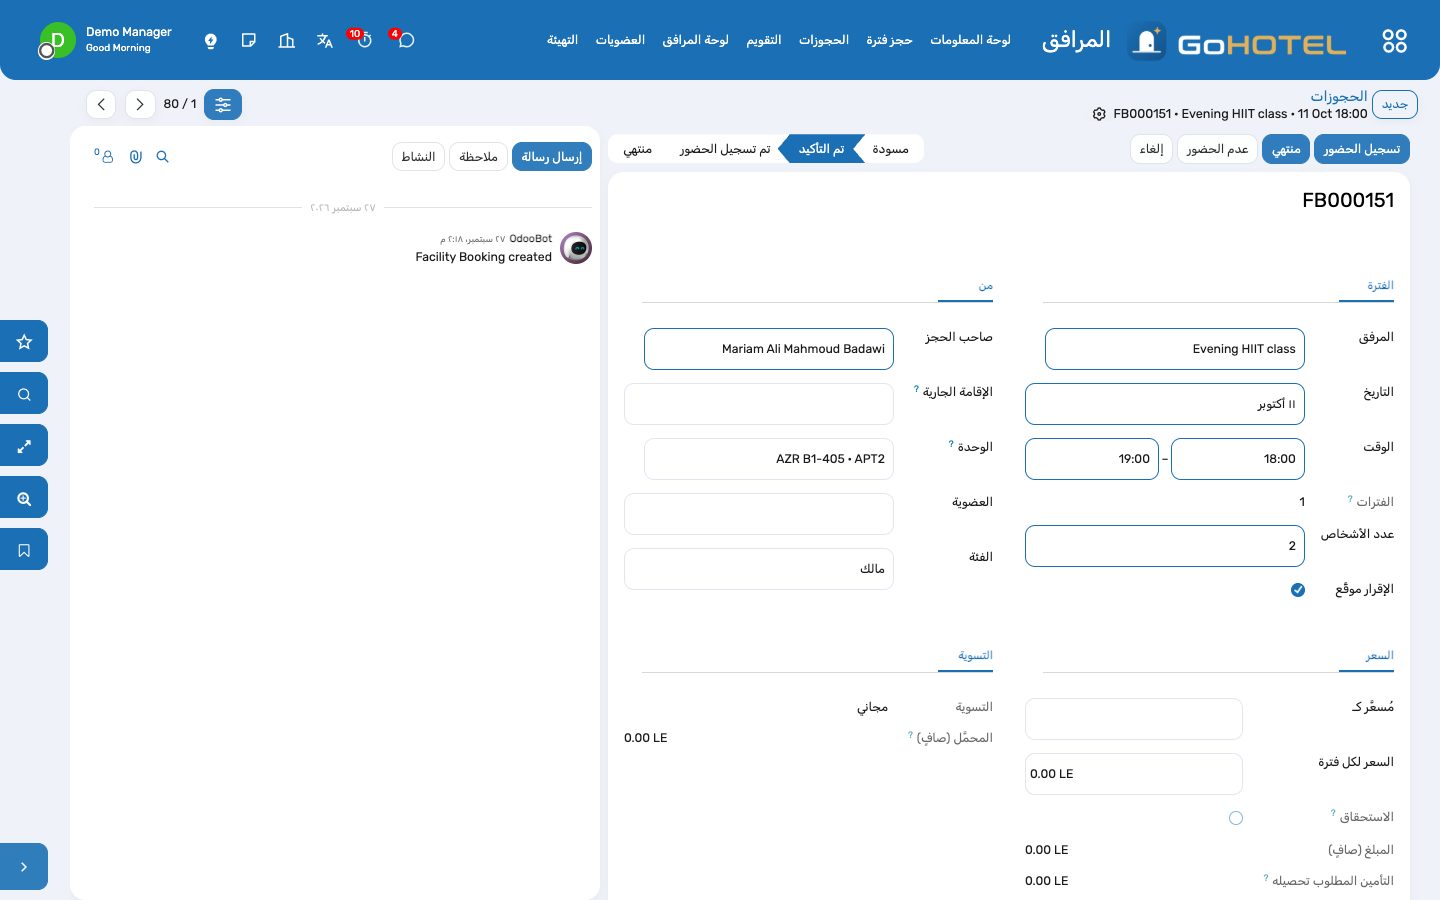
Task: Show followers person icon in chatter
Action: (105, 156)
